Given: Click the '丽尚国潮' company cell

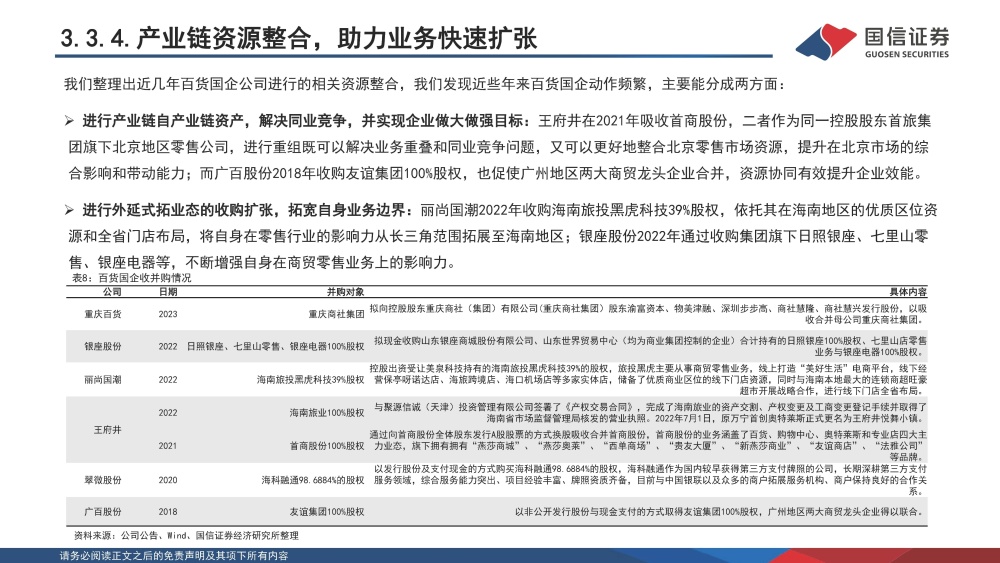Looking at the screenshot, I should coord(103,379).
